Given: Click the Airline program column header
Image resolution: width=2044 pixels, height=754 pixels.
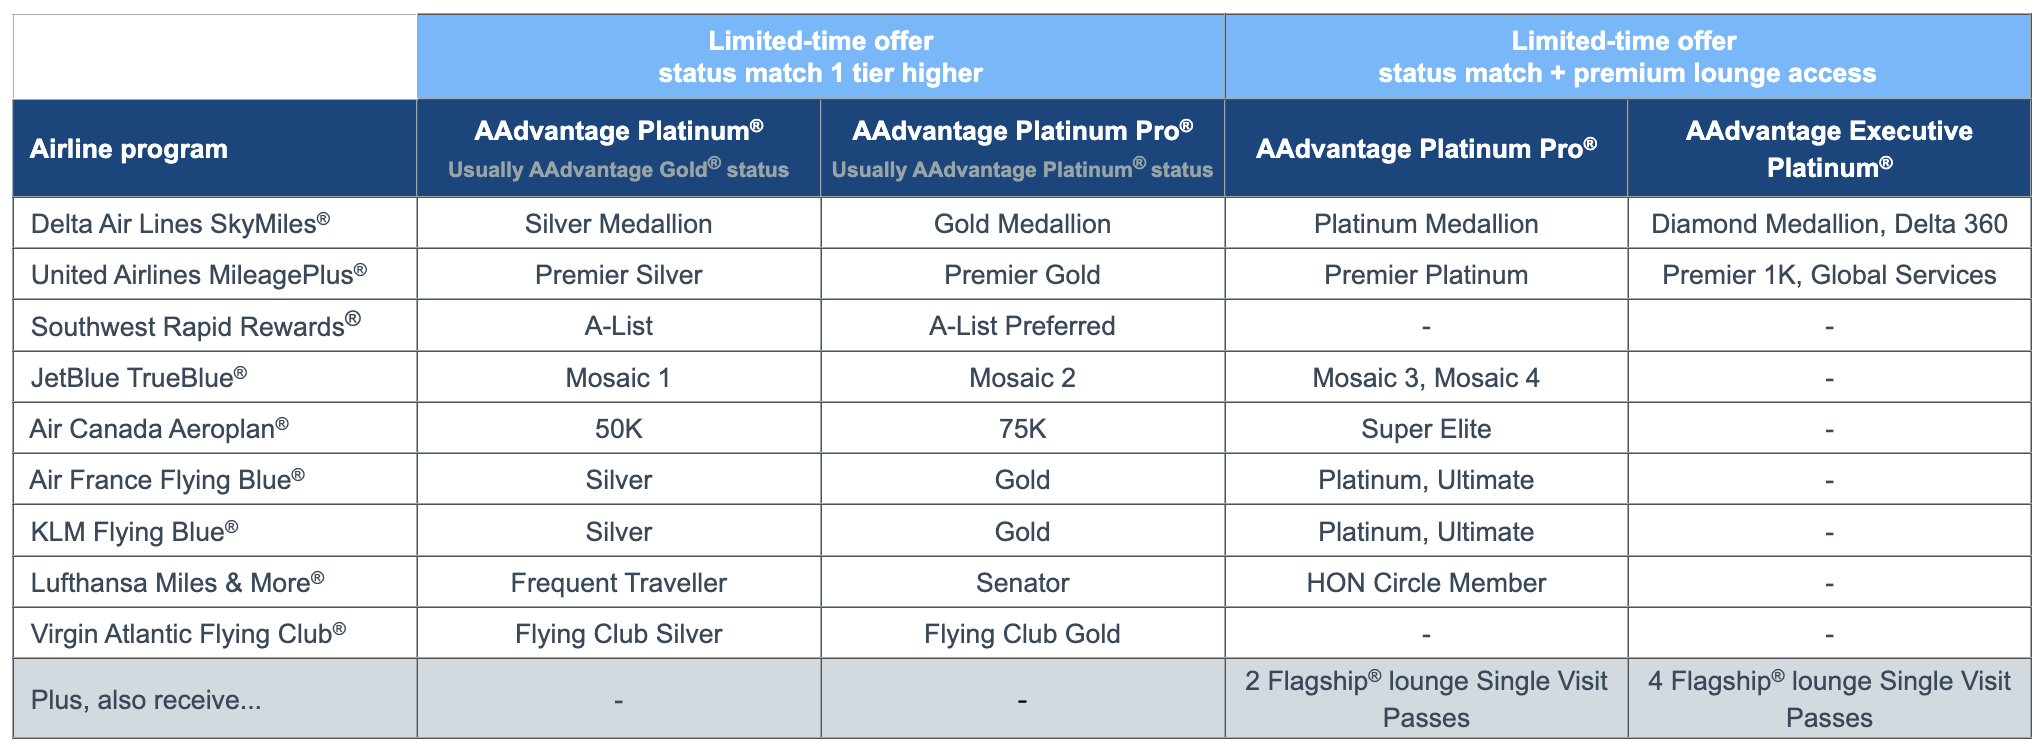Looking at the screenshot, I should click(130, 149).
